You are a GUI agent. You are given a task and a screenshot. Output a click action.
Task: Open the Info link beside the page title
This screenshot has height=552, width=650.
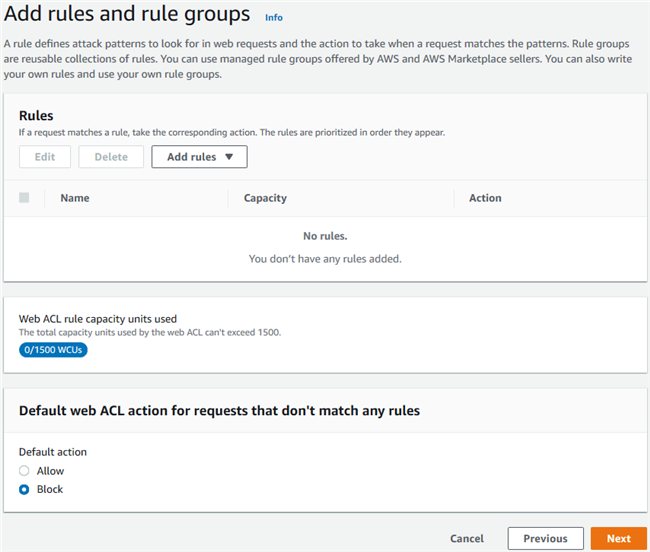coord(273,17)
